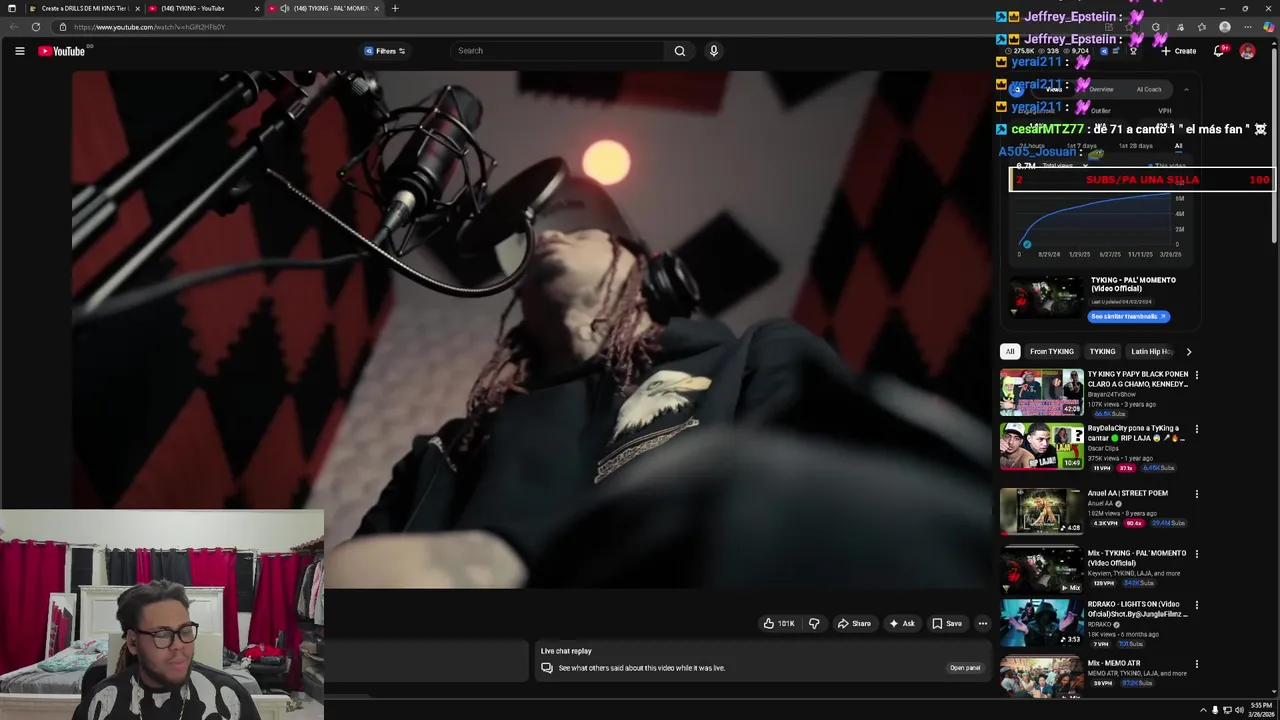The image size is (1280, 720).
Task: Open YouTube notifications bell
Action: (x=1219, y=51)
